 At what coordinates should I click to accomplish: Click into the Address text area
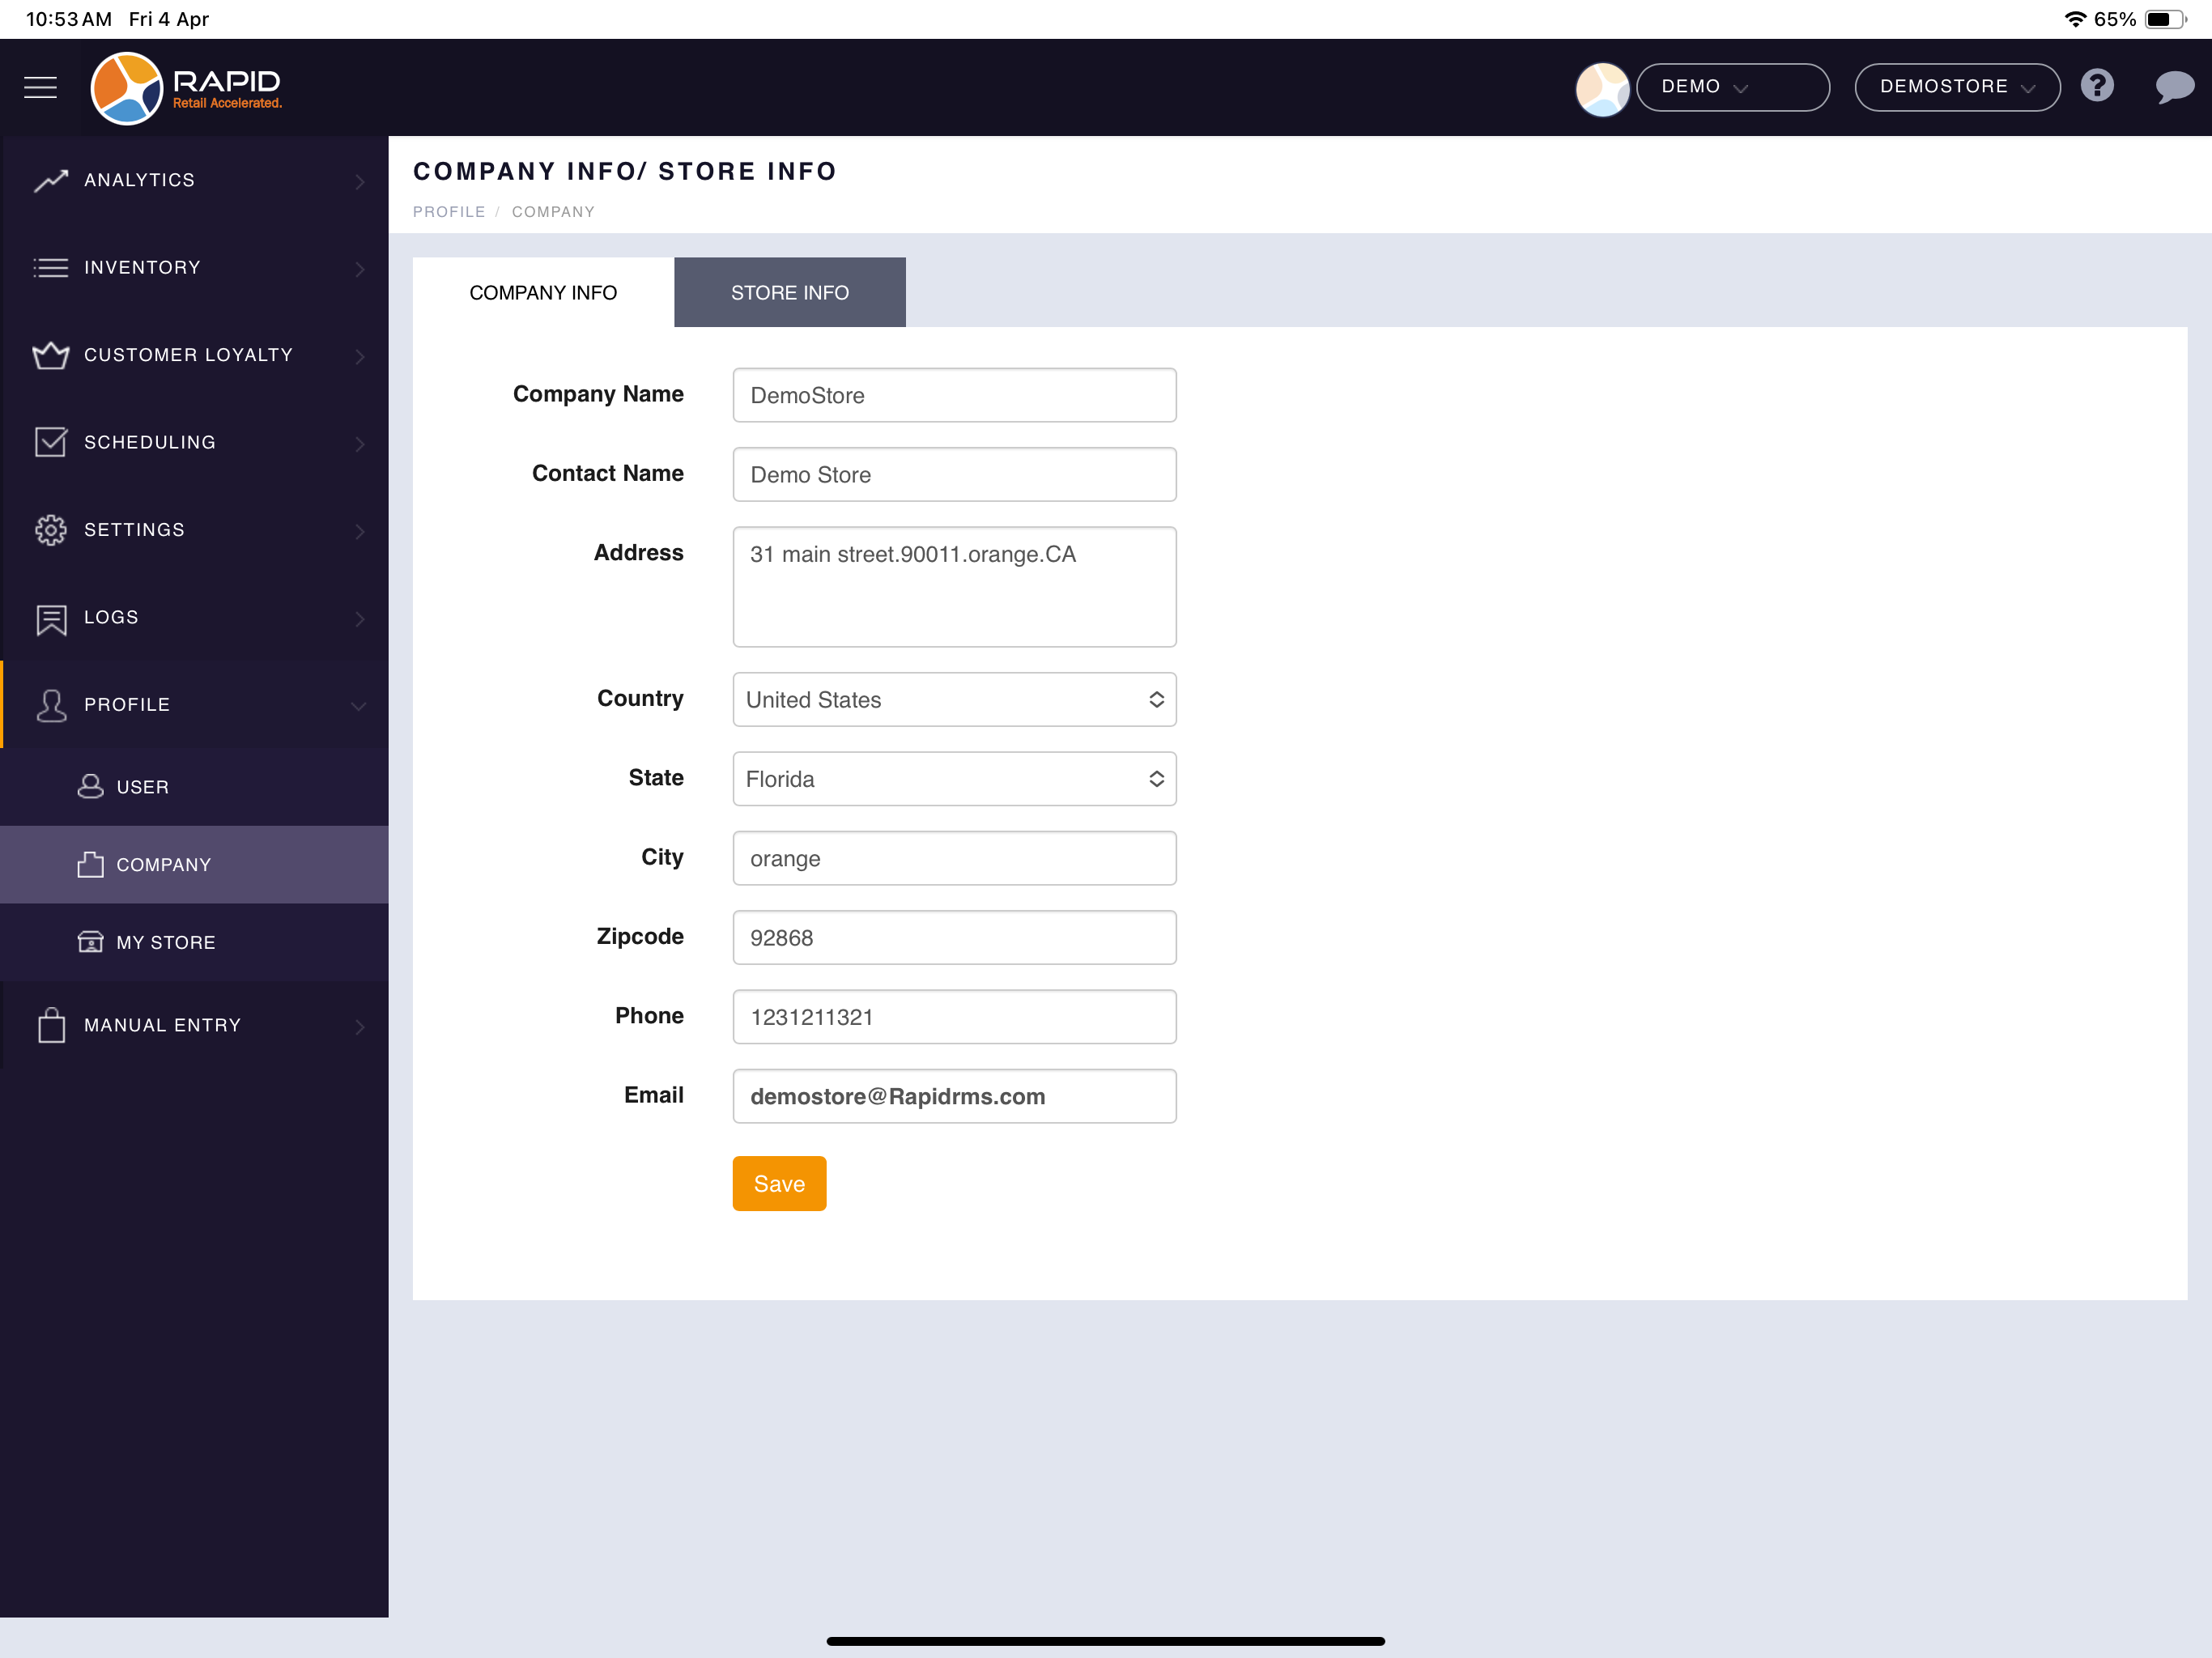[x=954, y=587]
